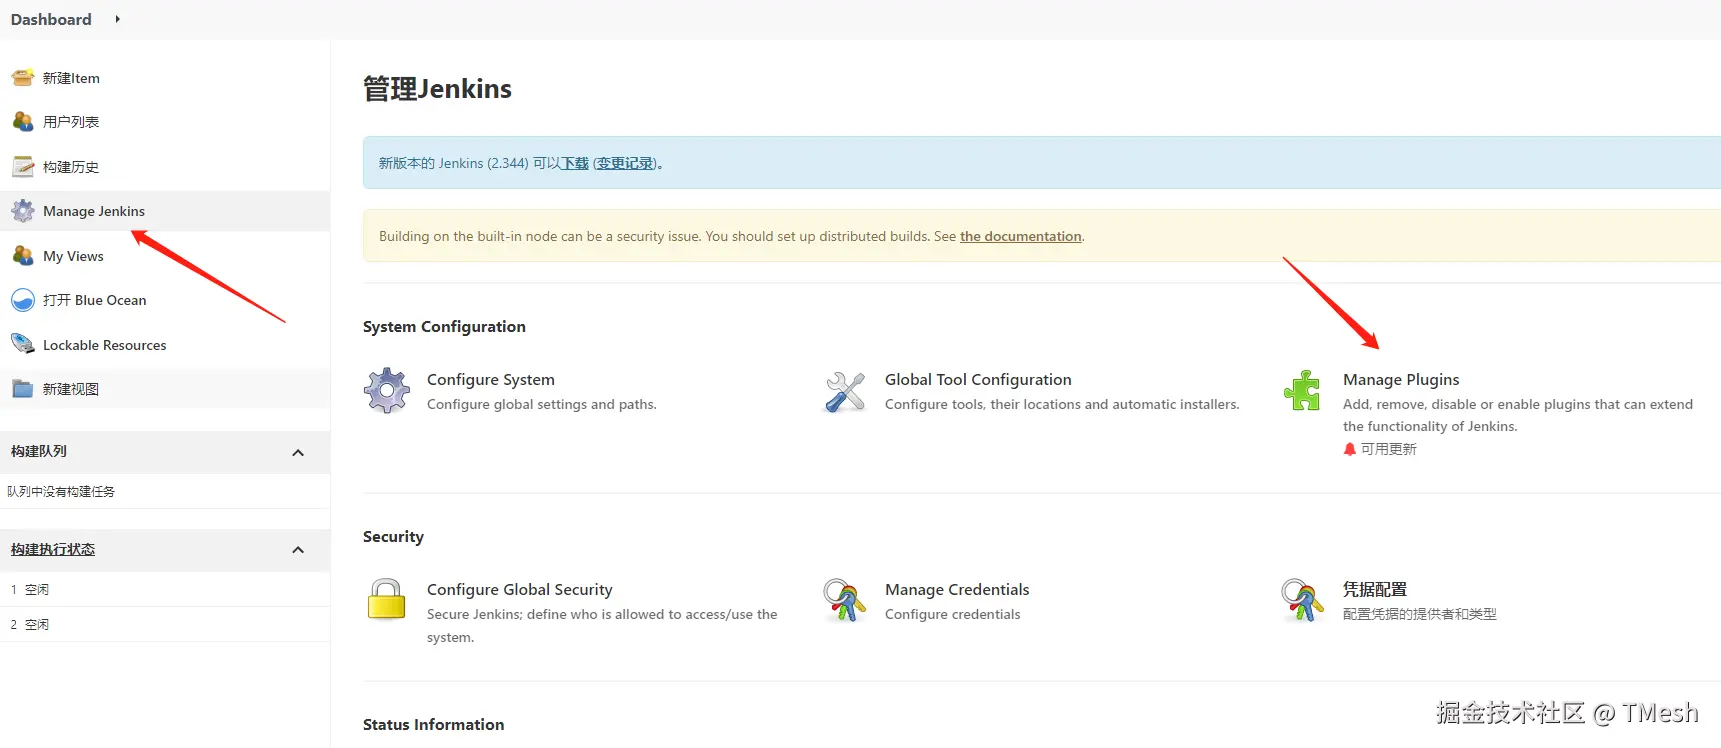The width and height of the screenshot is (1721, 748).
Task: Select My Views in the sidebar
Action: 73,256
